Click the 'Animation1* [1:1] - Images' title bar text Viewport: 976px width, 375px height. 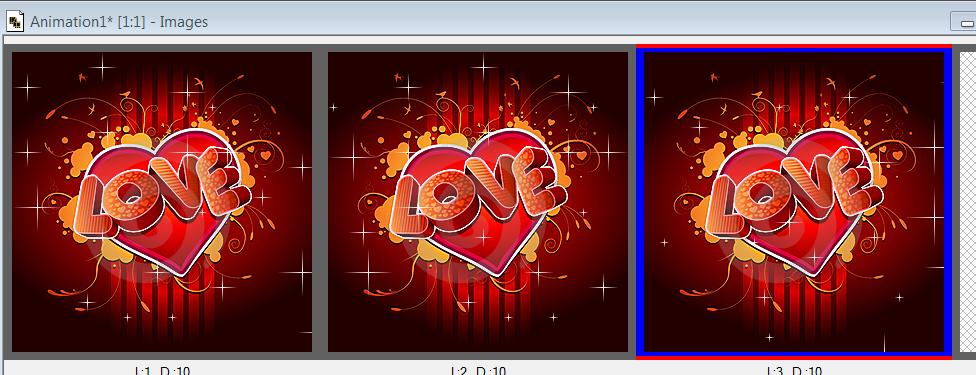pyautogui.click(x=119, y=22)
